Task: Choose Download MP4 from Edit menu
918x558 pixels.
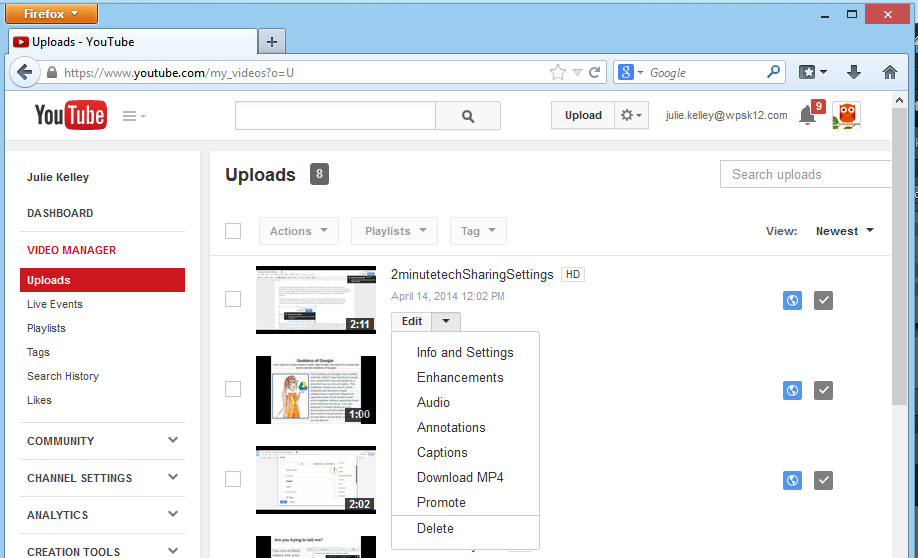Action: [465, 478]
